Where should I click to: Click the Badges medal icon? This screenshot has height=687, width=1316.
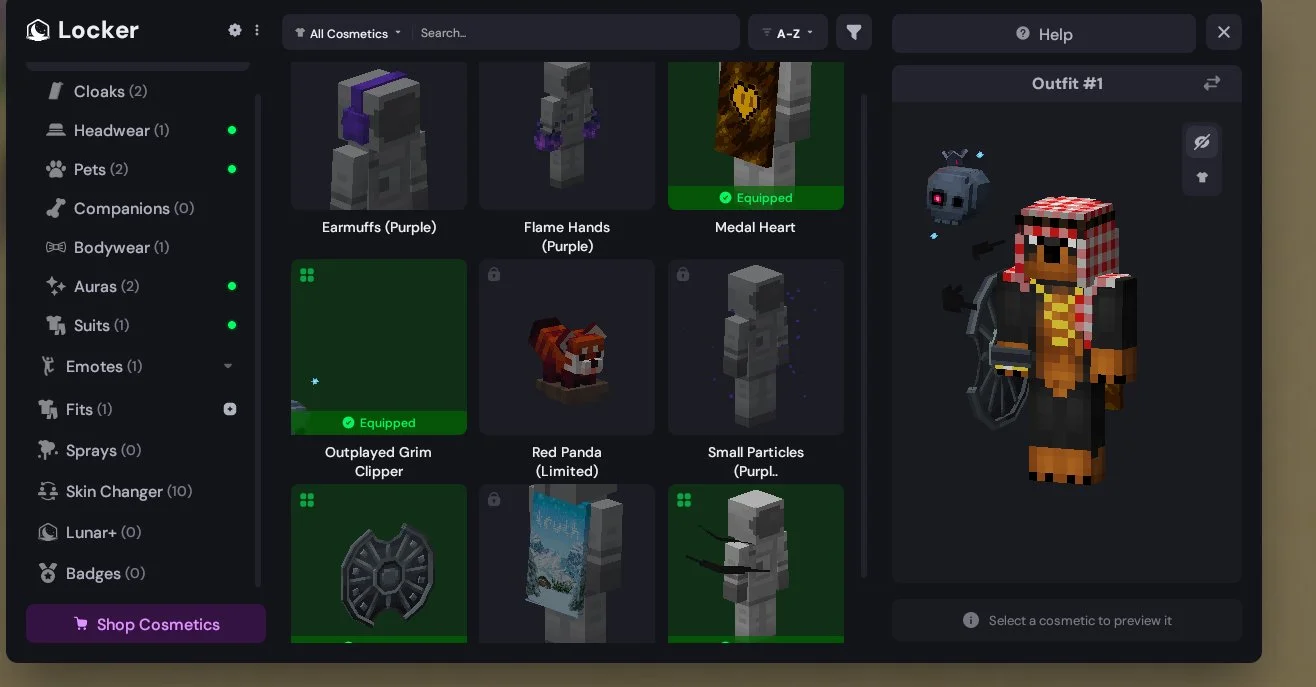pyautogui.click(x=47, y=573)
